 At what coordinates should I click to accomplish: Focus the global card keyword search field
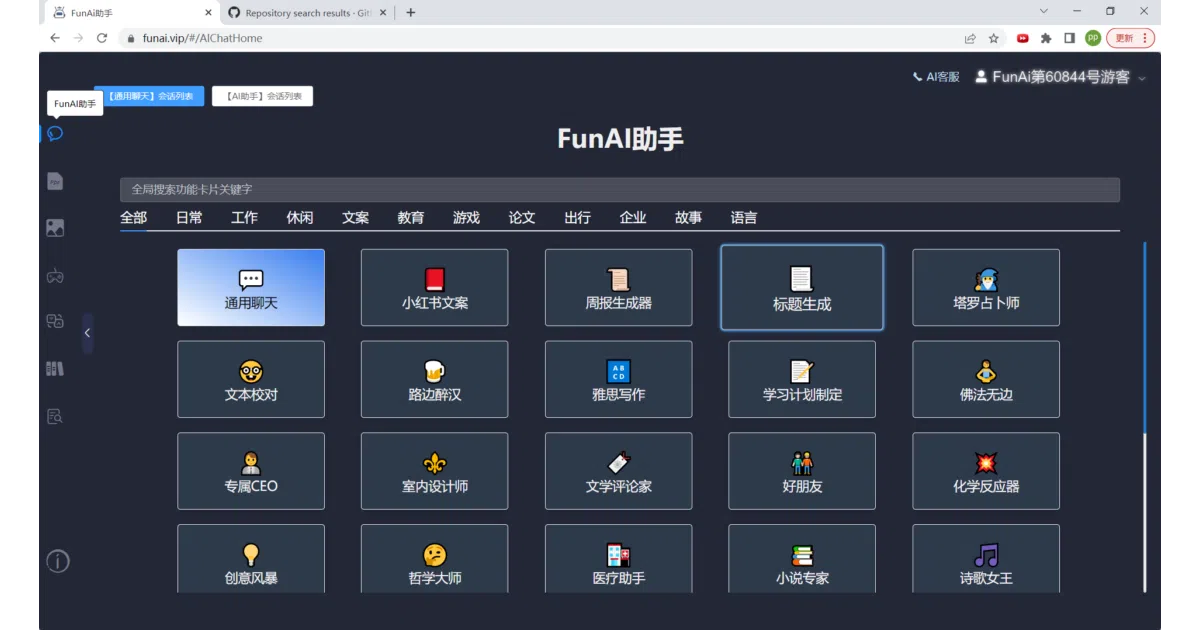[x=620, y=189]
